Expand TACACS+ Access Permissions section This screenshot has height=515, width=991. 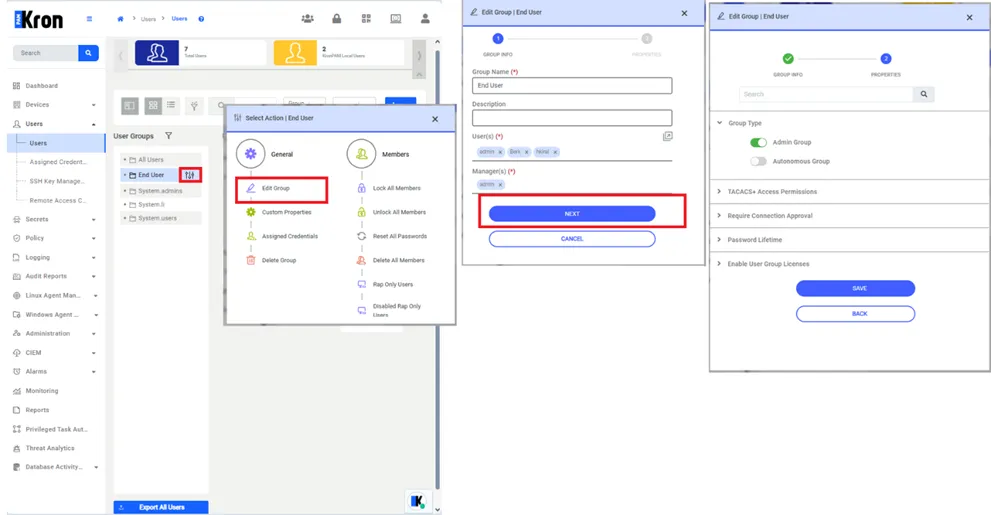pyautogui.click(x=719, y=191)
